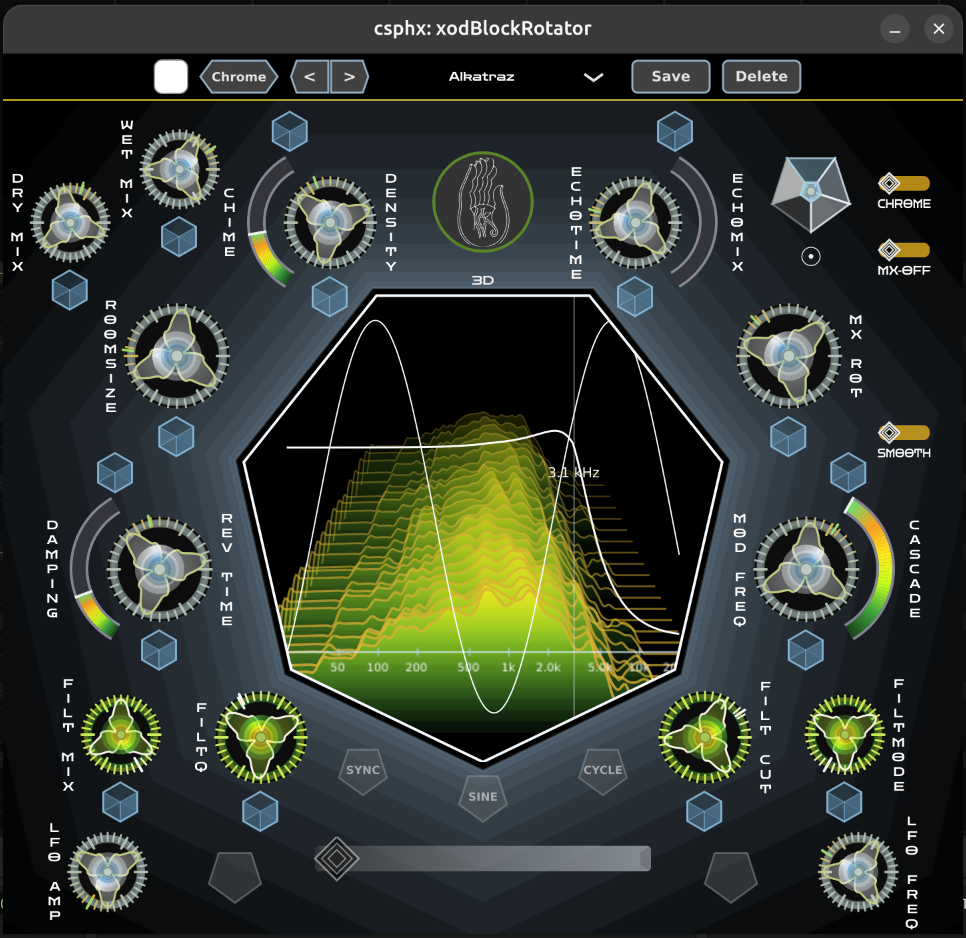Click the cube icon above the Chime arc
966x938 pixels.
point(290,131)
